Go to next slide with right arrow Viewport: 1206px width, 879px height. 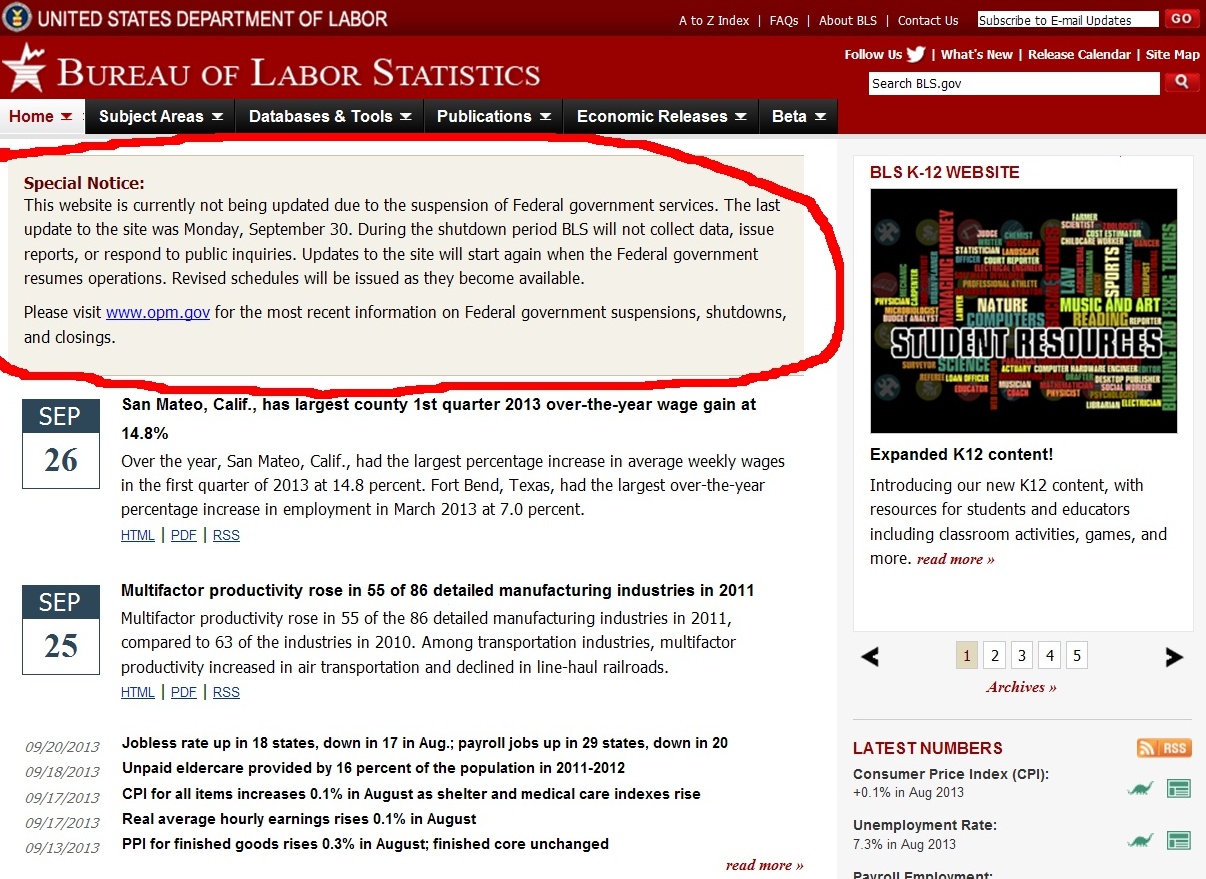(1174, 657)
